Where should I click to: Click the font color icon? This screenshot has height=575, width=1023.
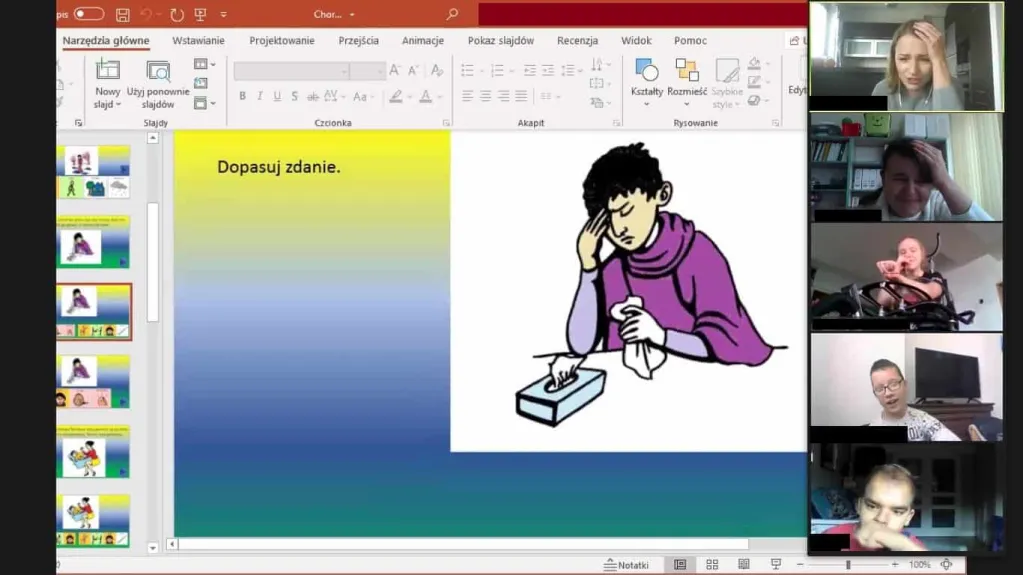click(x=426, y=97)
